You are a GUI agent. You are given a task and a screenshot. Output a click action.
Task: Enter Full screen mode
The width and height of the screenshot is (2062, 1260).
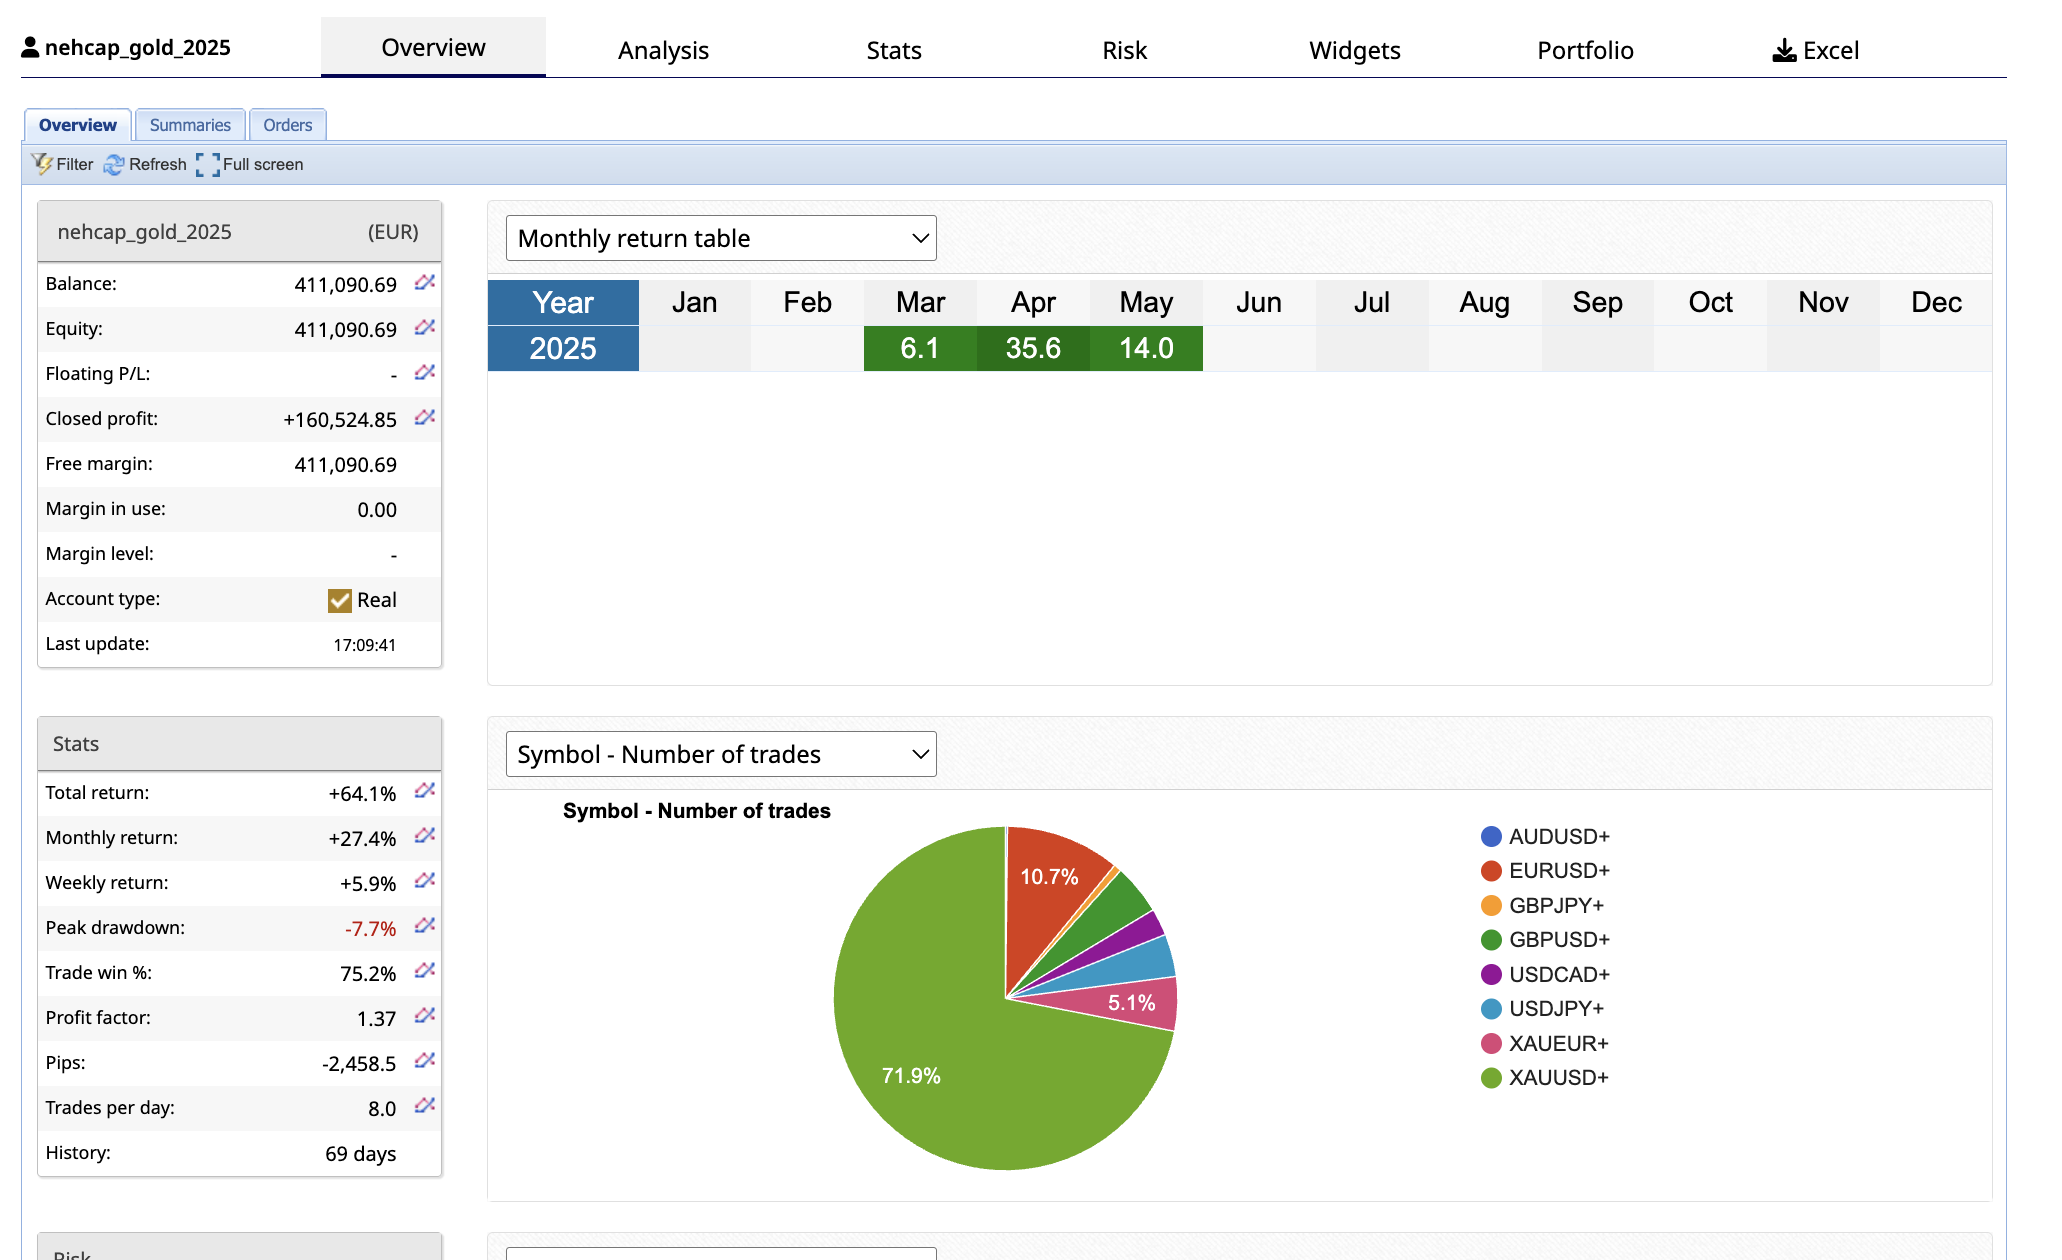(208, 164)
